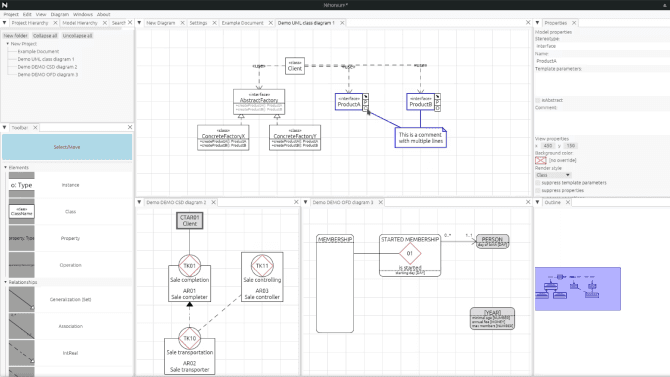Collapse the Relationships section
This screenshot has height=377, width=670.
pyautogui.click(x=6, y=282)
